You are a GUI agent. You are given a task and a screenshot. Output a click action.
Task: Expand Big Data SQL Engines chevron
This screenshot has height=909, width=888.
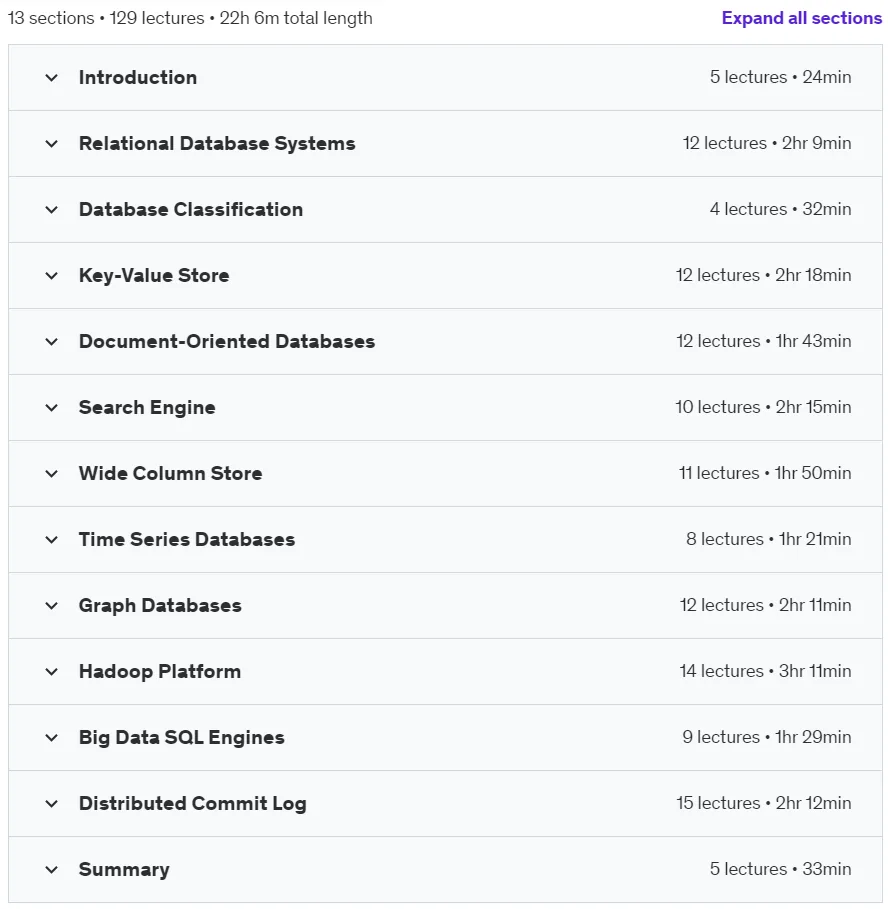point(52,739)
